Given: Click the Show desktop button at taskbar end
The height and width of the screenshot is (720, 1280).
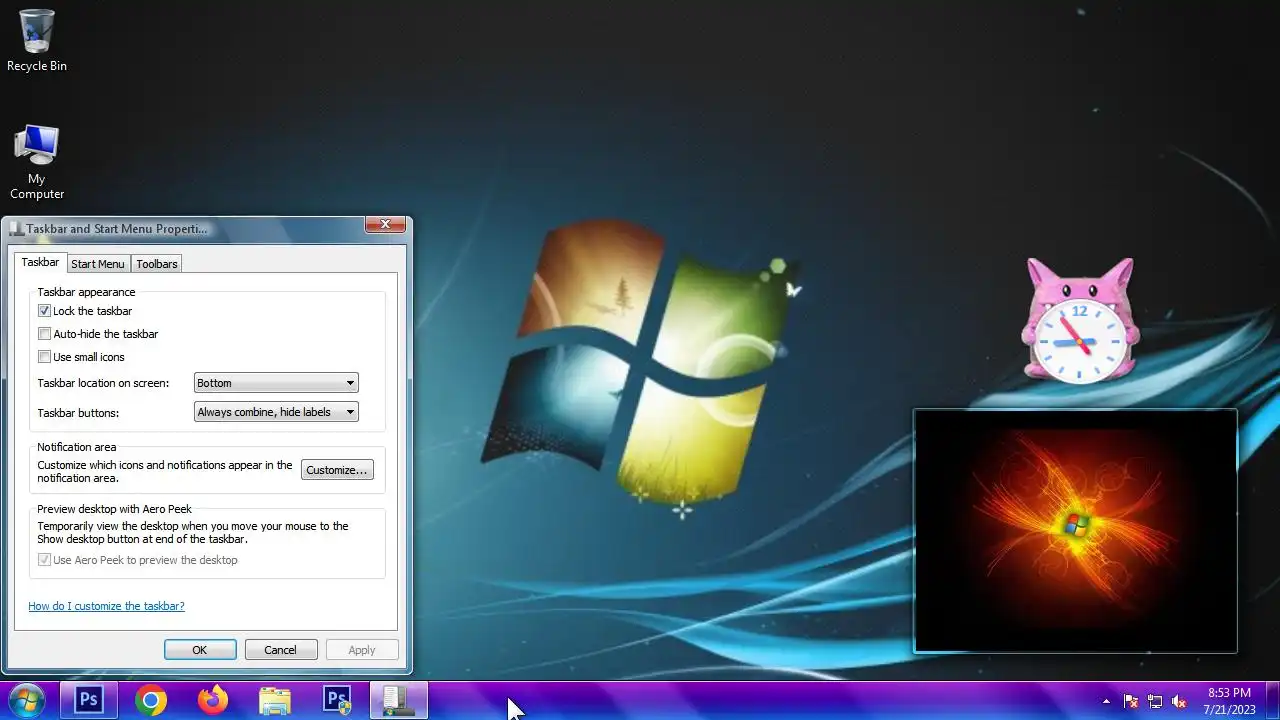Looking at the screenshot, I should 1272,700.
